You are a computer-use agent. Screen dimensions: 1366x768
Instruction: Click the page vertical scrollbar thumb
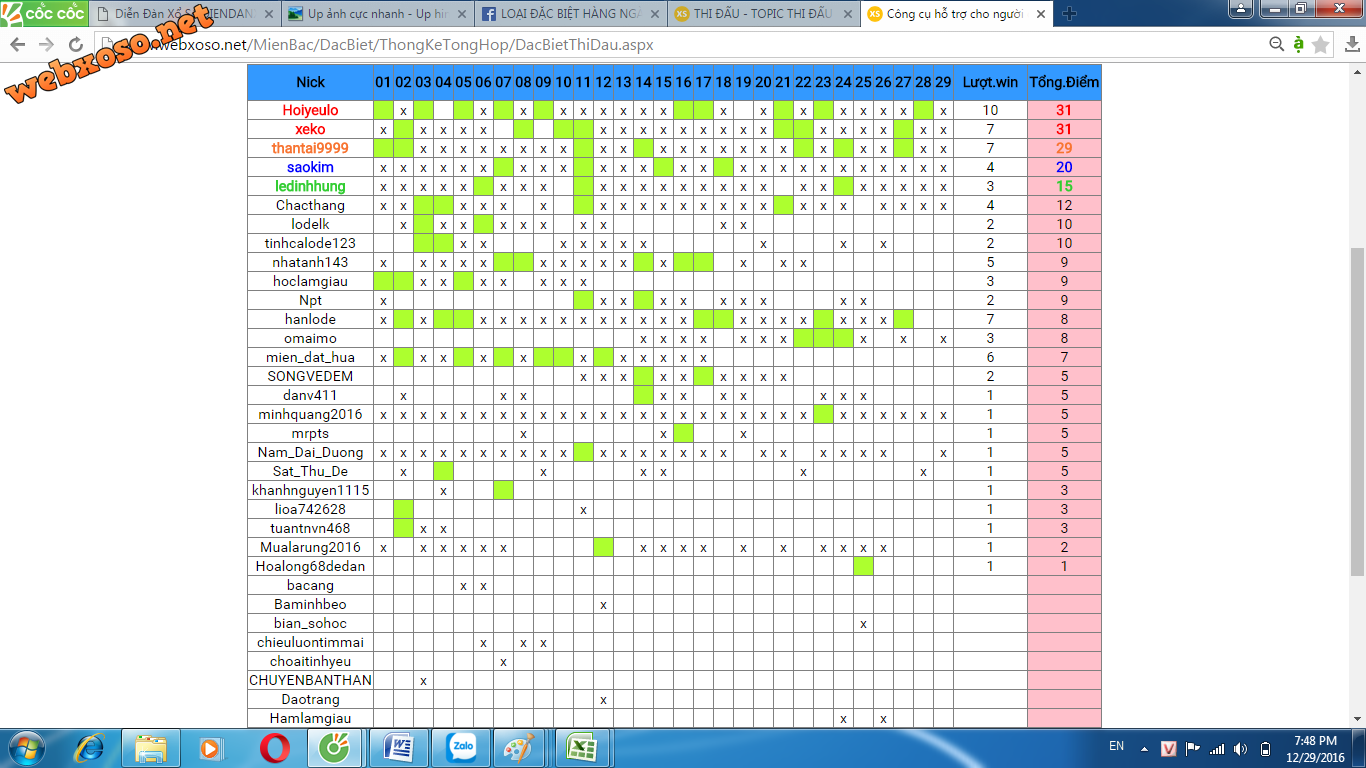click(x=1357, y=410)
